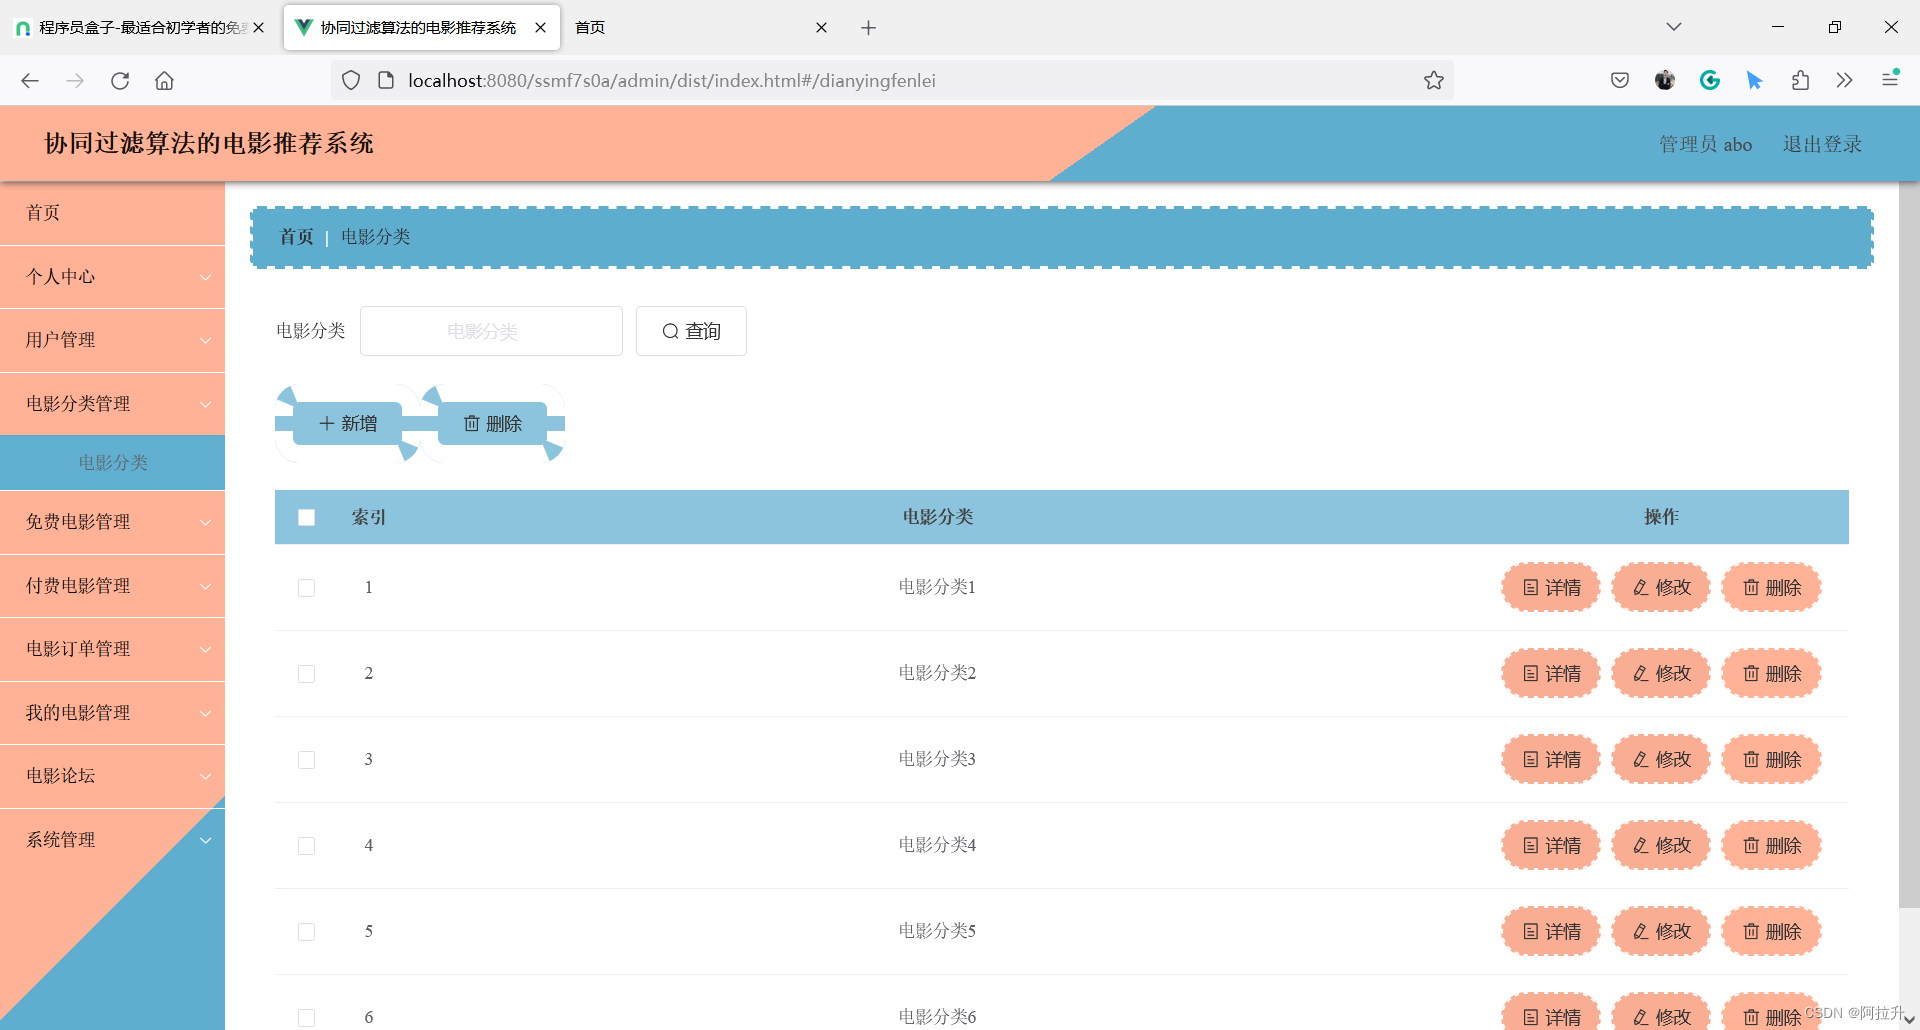The width and height of the screenshot is (1920, 1030).
Task: Close the 程序员盒子 tab
Action: pos(259,28)
